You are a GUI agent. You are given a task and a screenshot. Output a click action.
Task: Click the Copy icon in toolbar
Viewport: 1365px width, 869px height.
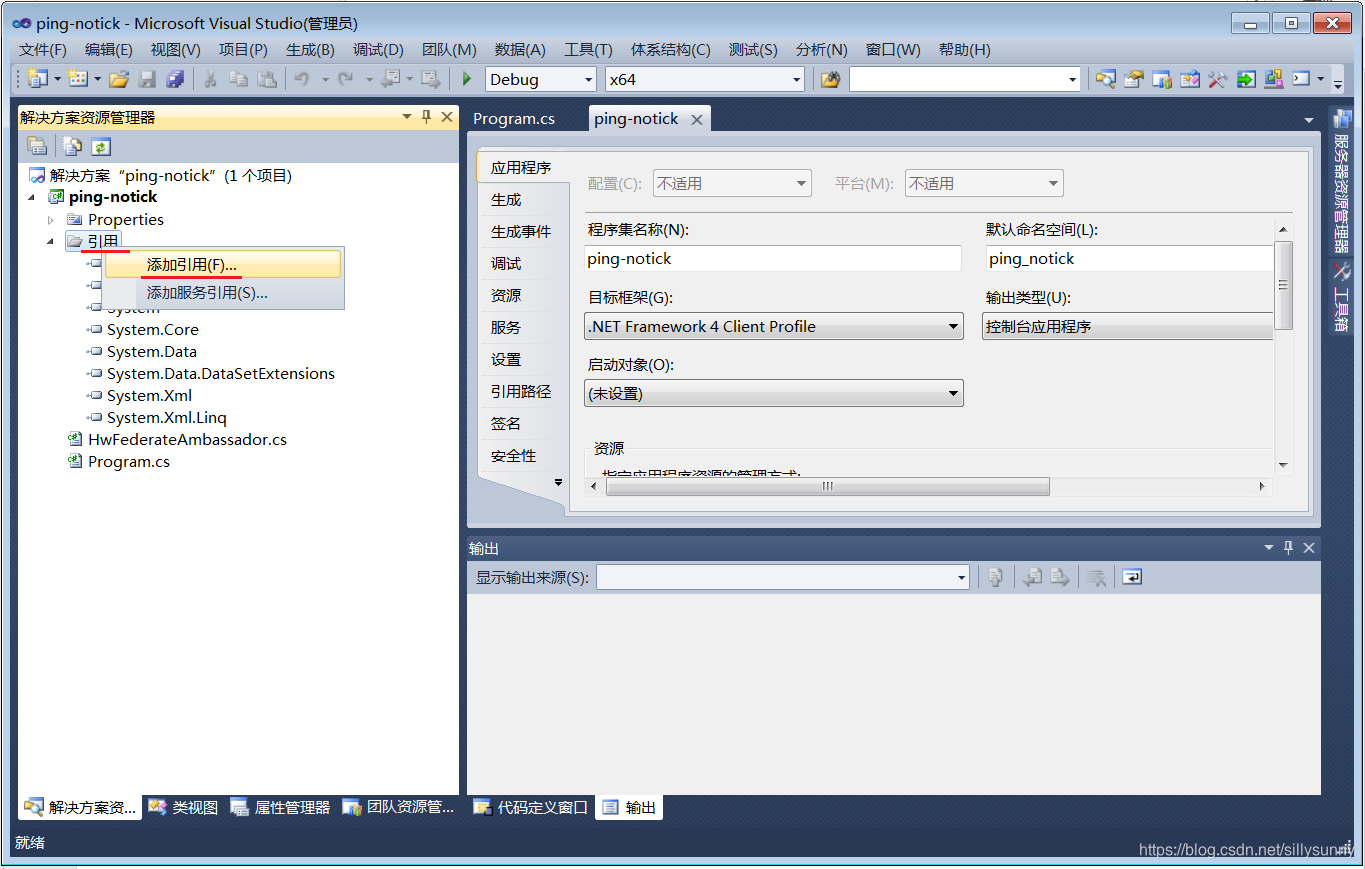(239, 79)
